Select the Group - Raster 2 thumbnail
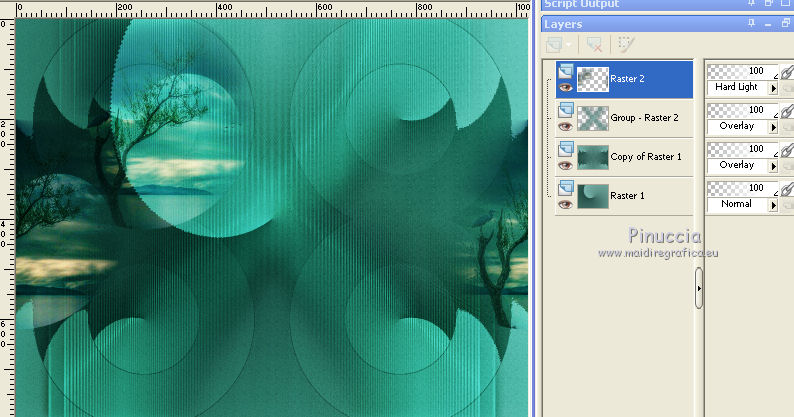The width and height of the screenshot is (794, 417). 593,119
